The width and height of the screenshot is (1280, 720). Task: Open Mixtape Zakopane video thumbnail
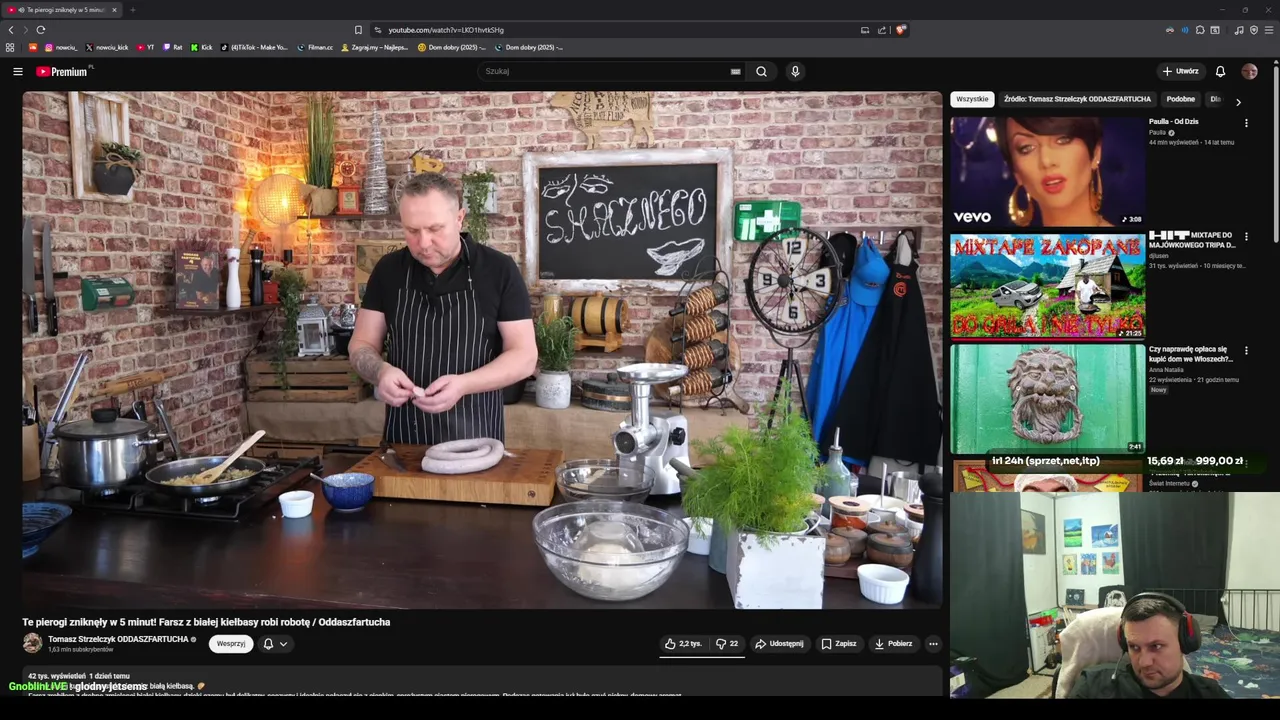[x=1047, y=286]
